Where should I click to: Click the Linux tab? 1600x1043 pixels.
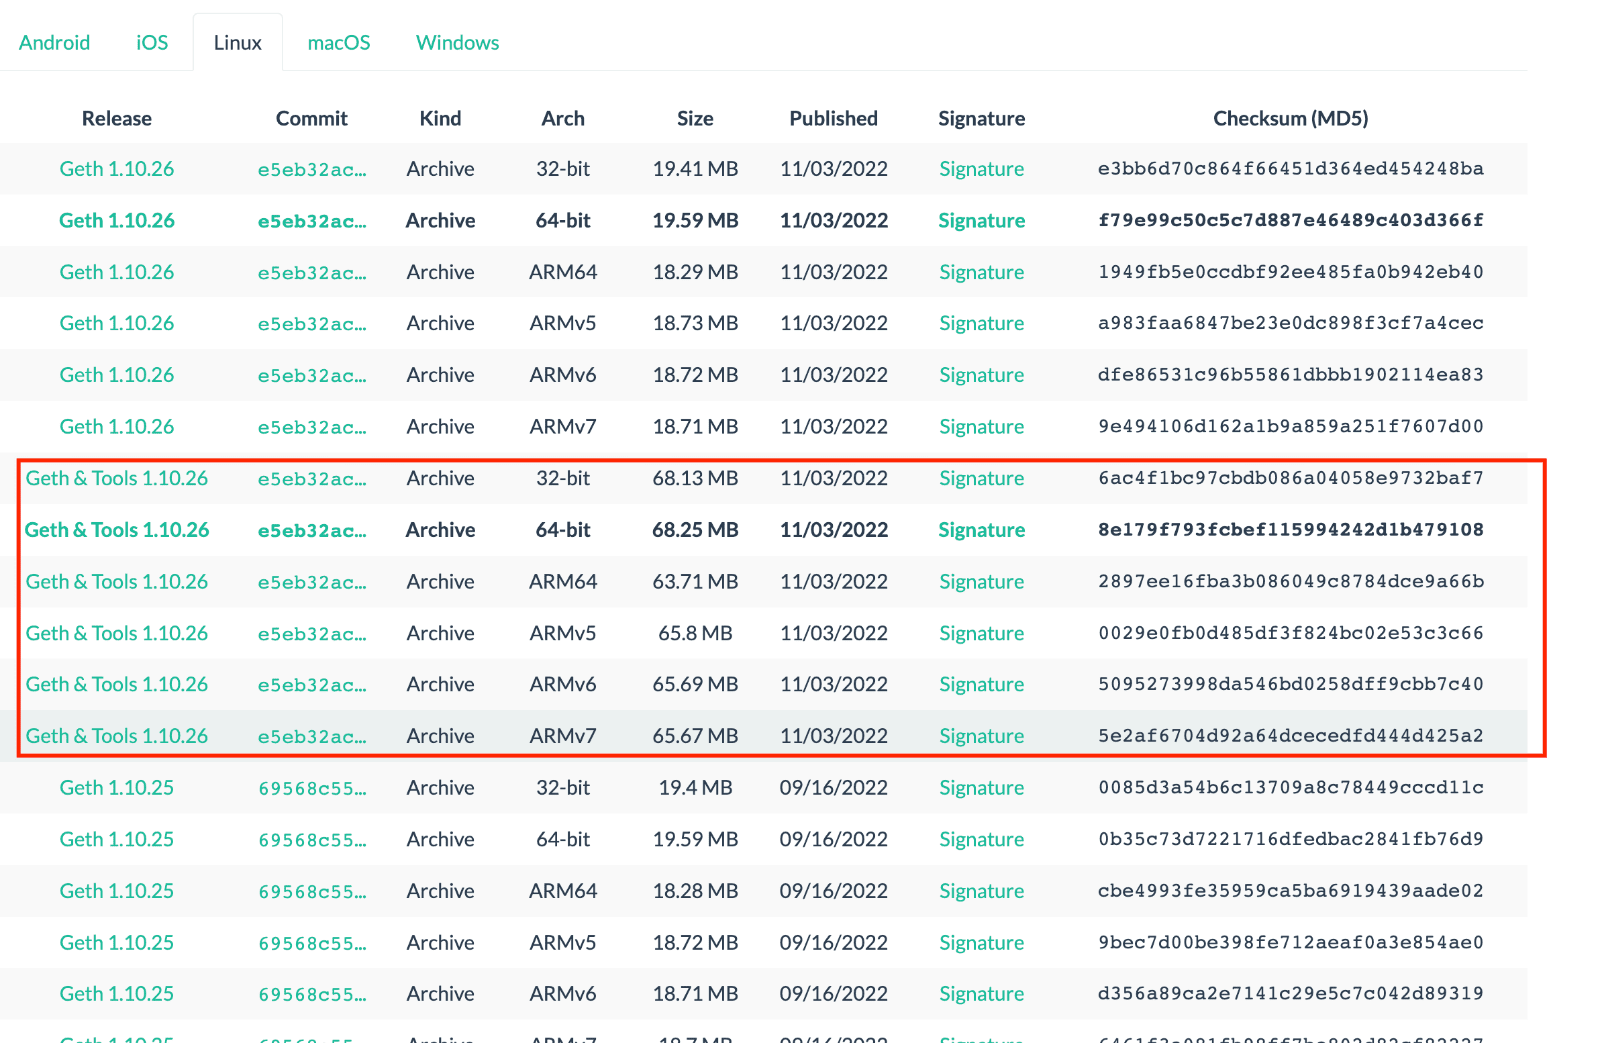238,43
